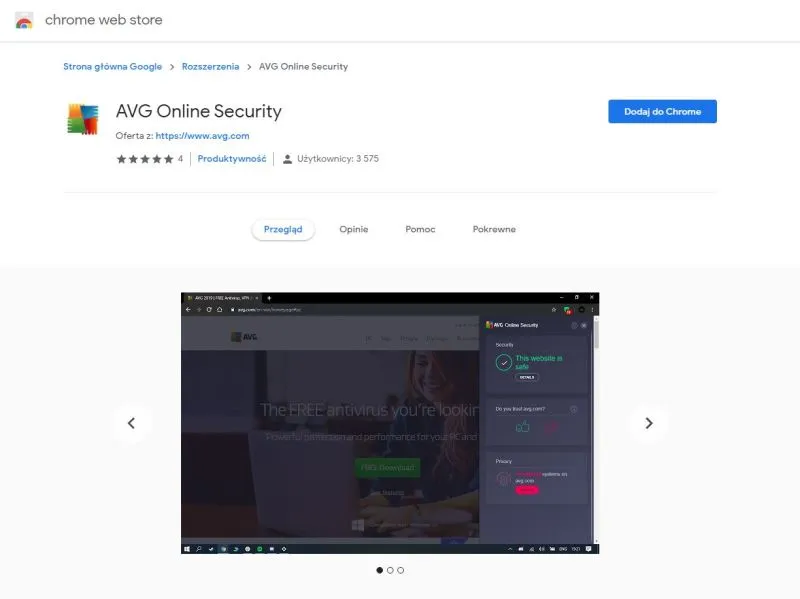This screenshot has height=599, width=800.
Task: Open the Produktywność category link
Action: click(231, 159)
